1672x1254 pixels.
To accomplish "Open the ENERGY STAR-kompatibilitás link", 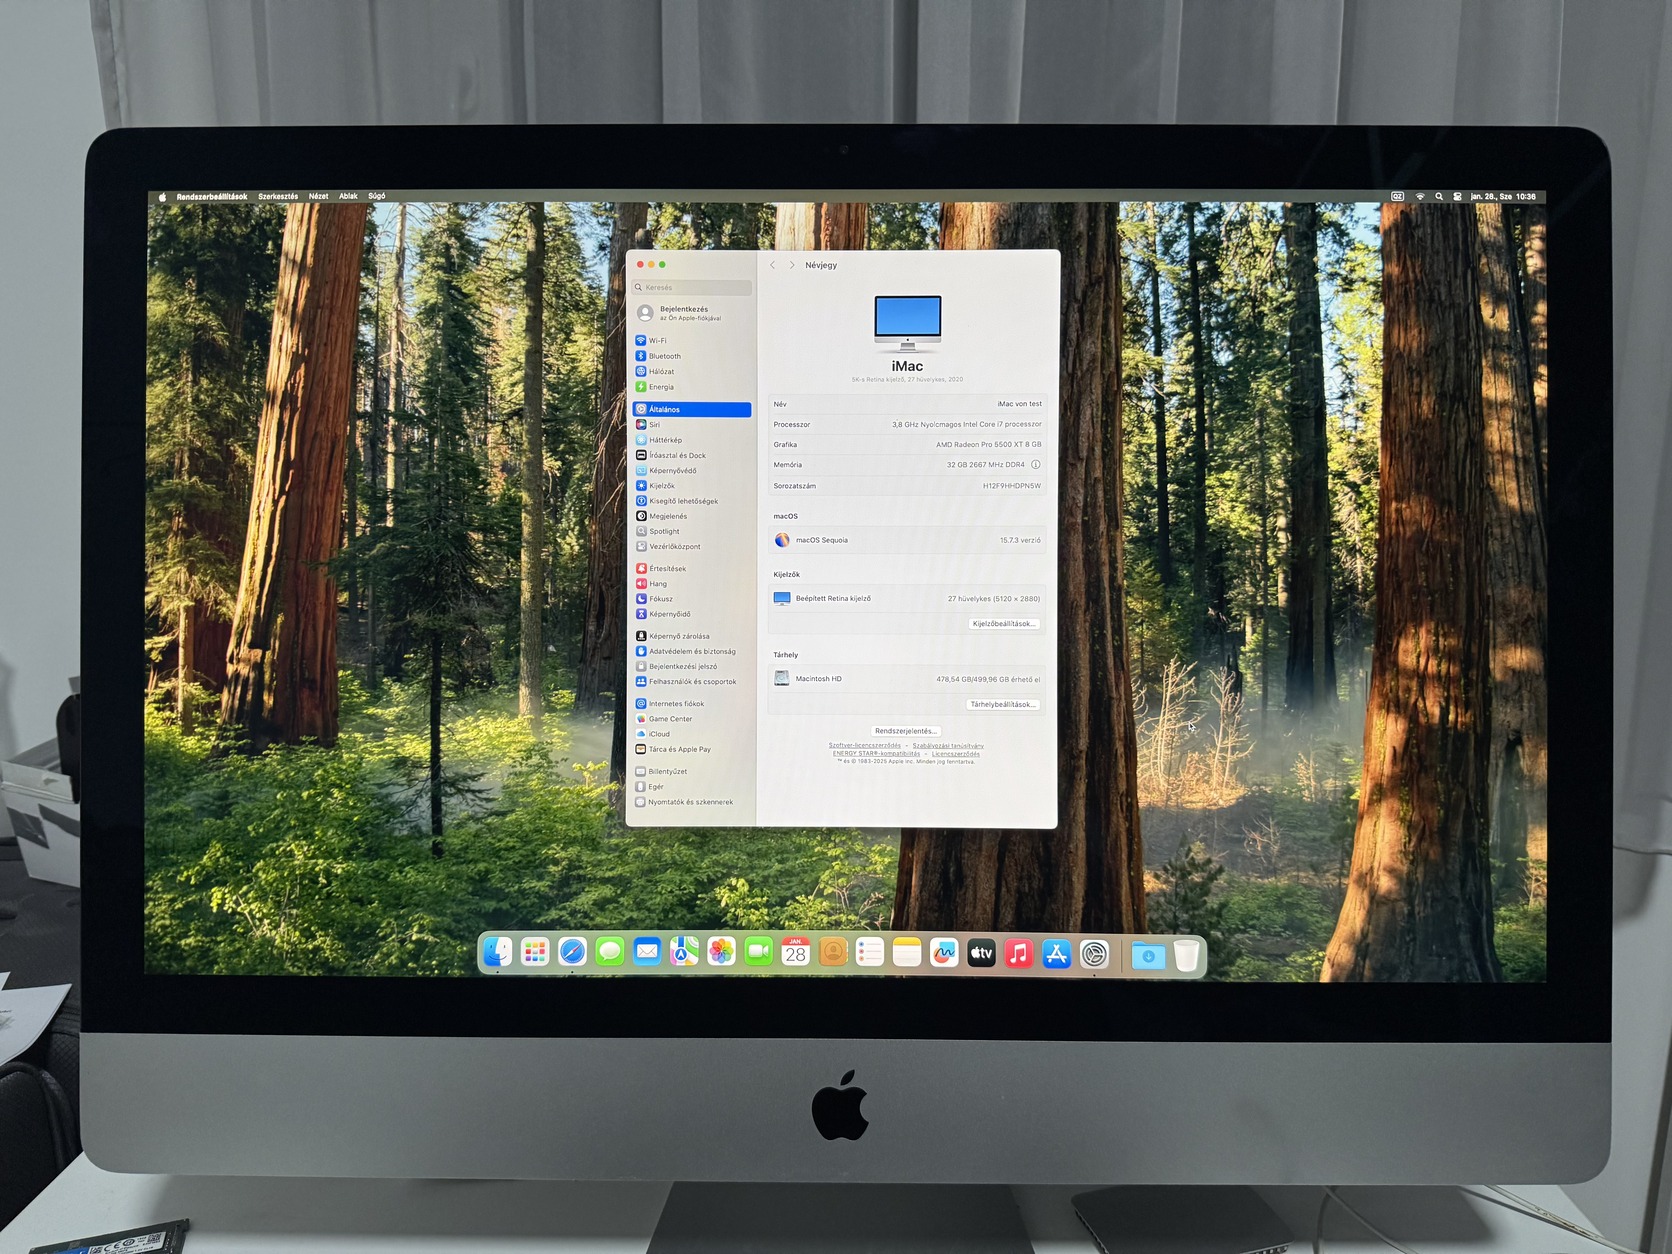I will tap(876, 754).
